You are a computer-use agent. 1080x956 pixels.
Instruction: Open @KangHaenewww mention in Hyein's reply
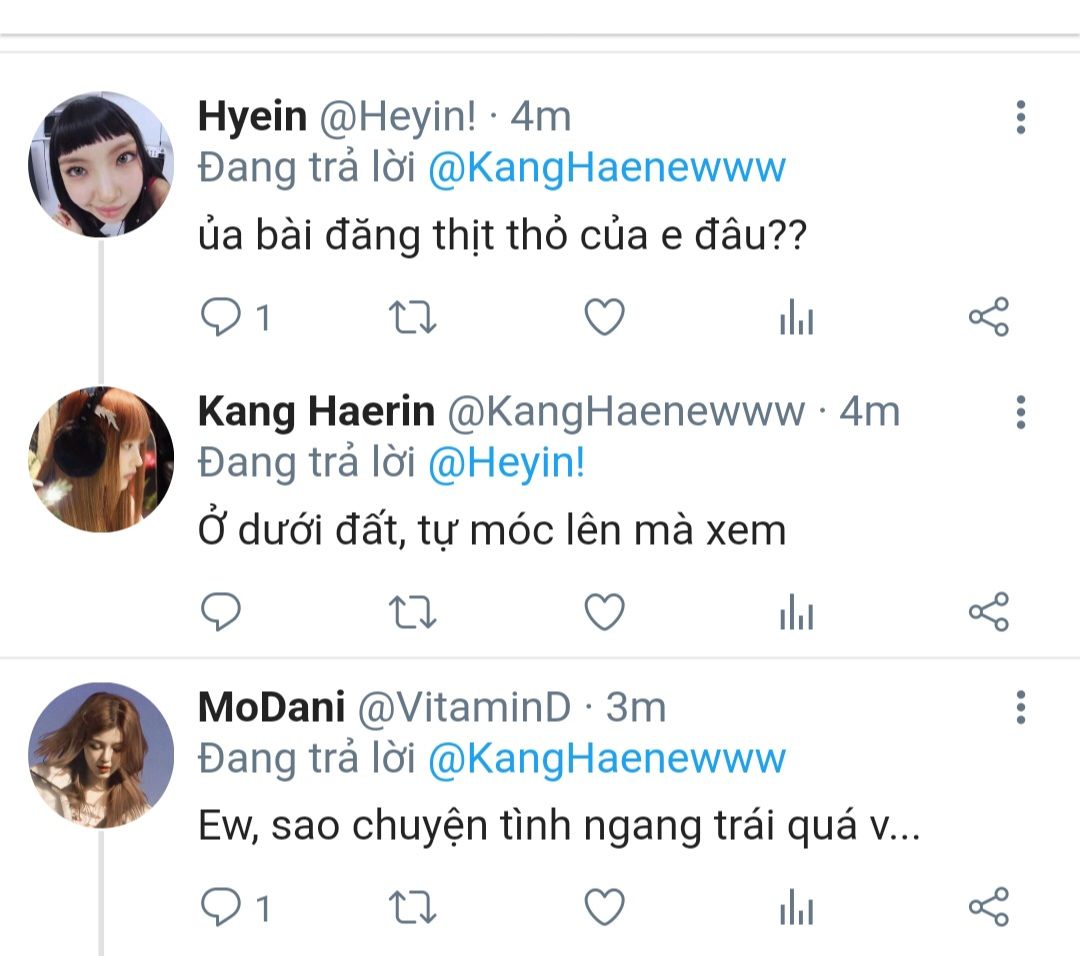pyautogui.click(x=606, y=167)
